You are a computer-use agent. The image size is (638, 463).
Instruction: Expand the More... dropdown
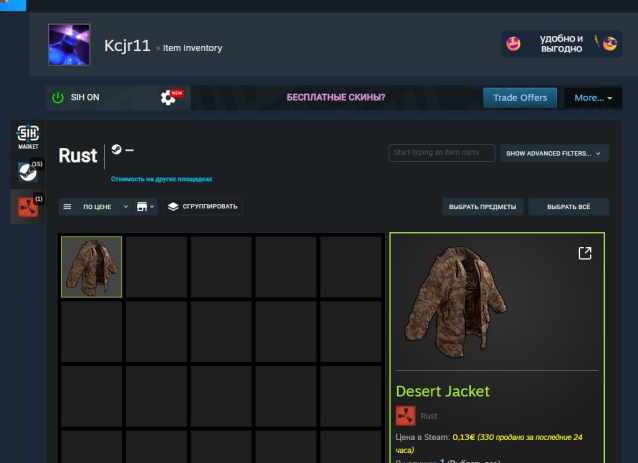(x=593, y=98)
